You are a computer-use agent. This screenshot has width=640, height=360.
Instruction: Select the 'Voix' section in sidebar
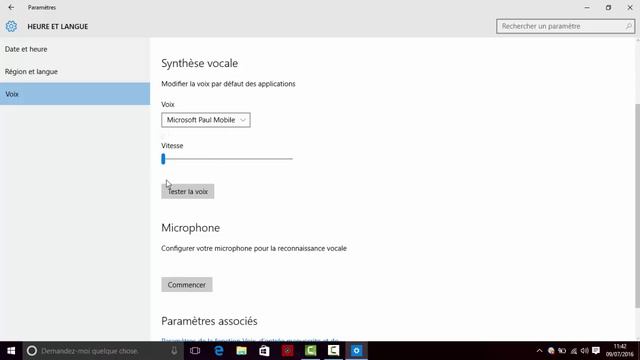click(75, 94)
